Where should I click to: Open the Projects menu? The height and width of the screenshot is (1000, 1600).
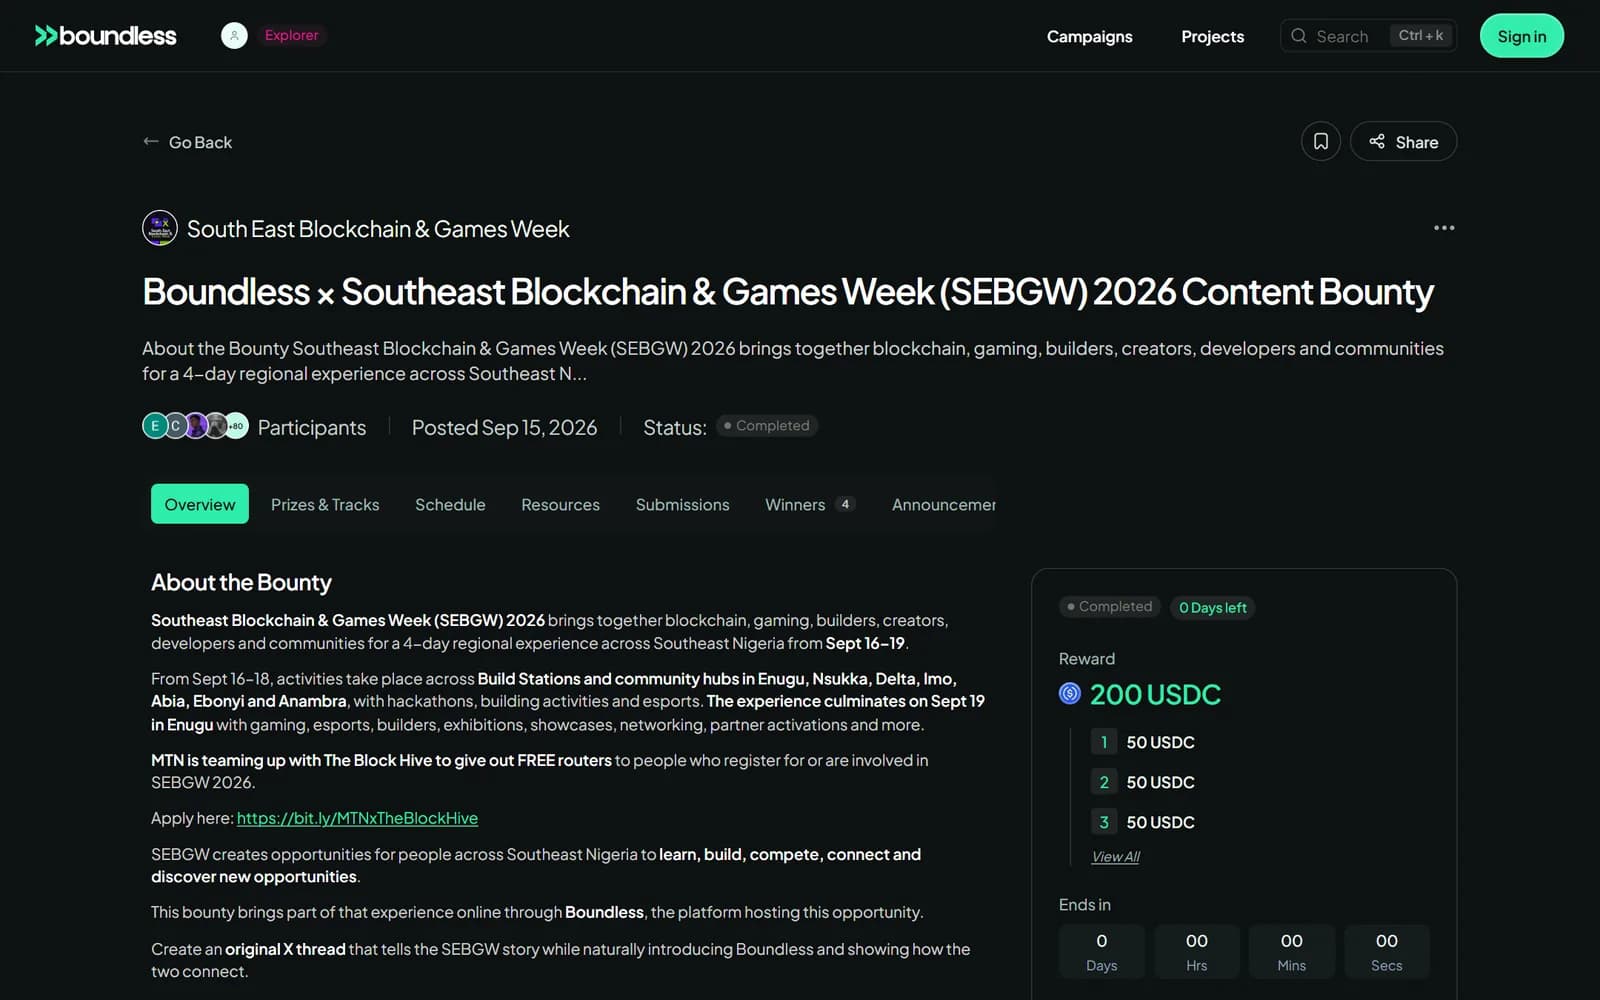1212,36
